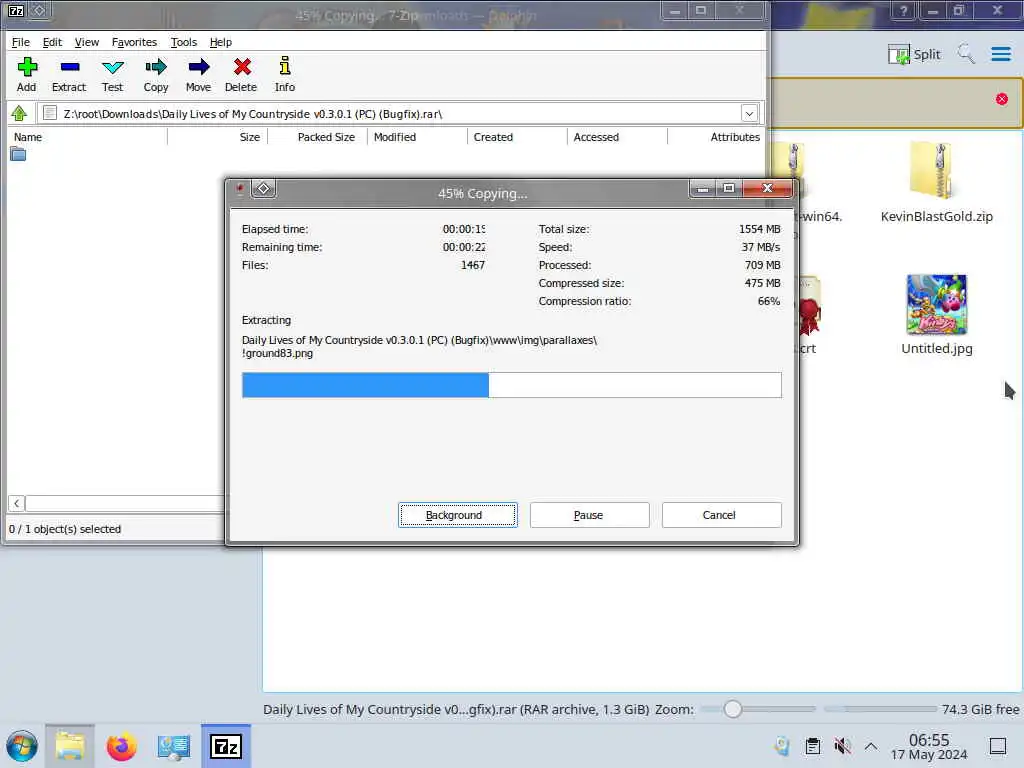The width and height of the screenshot is (1024, 768).
Task: Expand hidden system tray icons
Action: (871, 746)
